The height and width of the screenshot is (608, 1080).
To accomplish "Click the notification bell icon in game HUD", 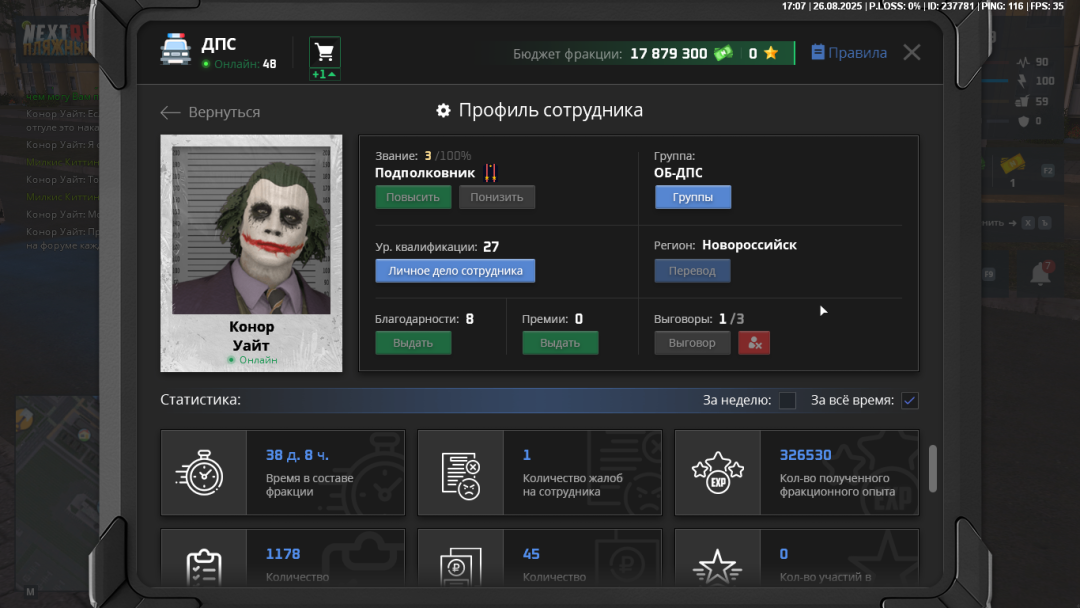I will point(1040,274).
